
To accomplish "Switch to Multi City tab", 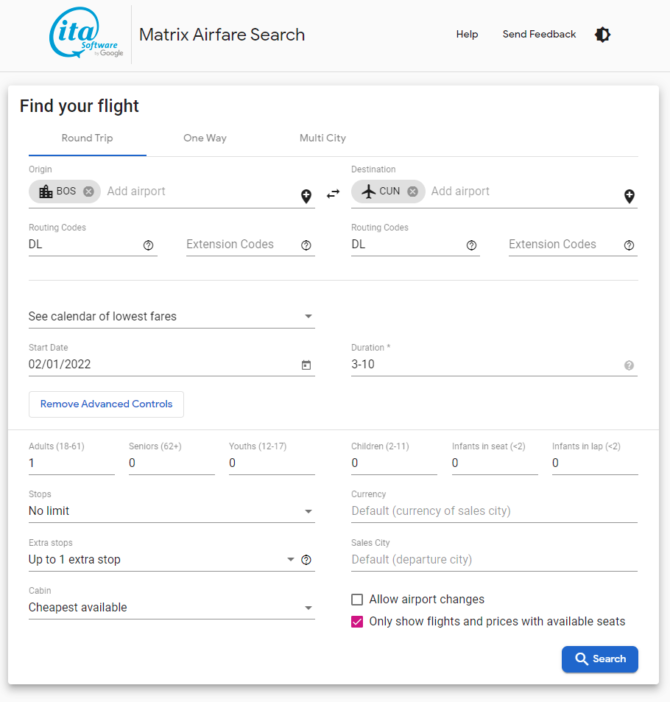I will click(x=323, y=138).
